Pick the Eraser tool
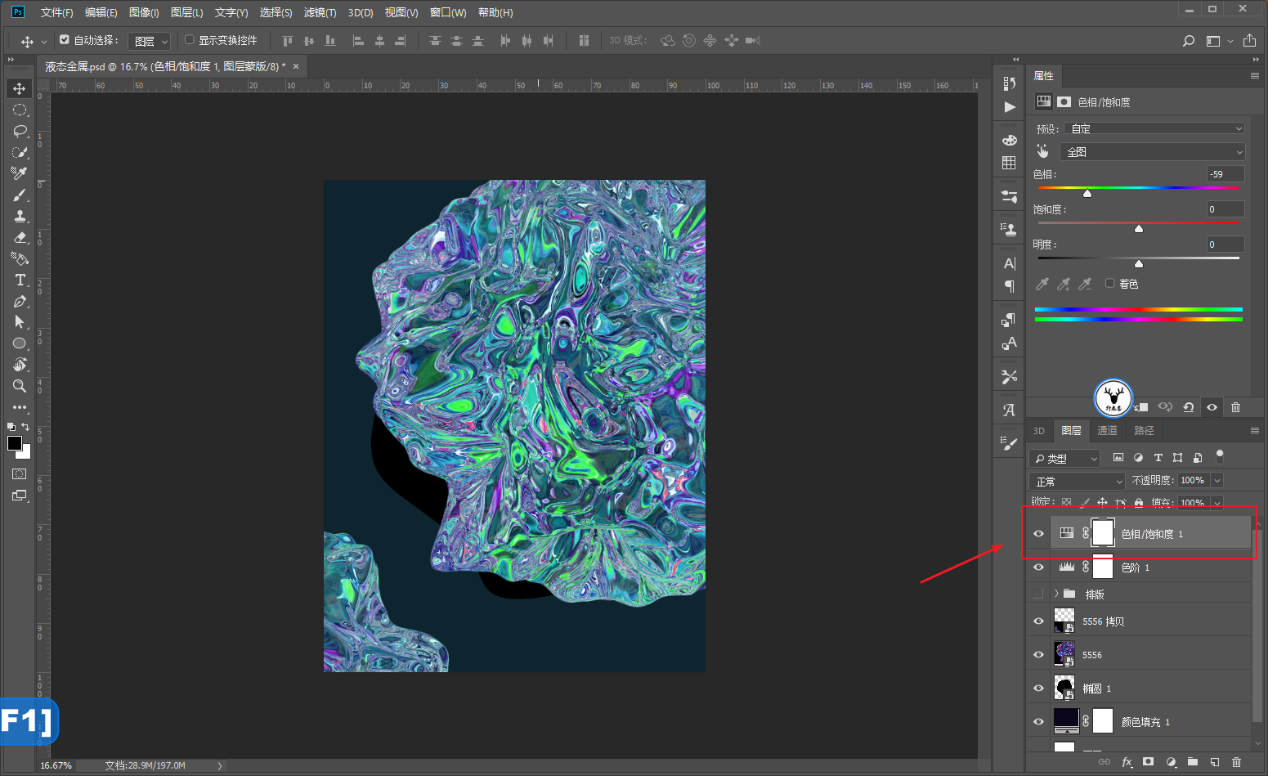Screen dimensions: 1268x776 point(19,237)
